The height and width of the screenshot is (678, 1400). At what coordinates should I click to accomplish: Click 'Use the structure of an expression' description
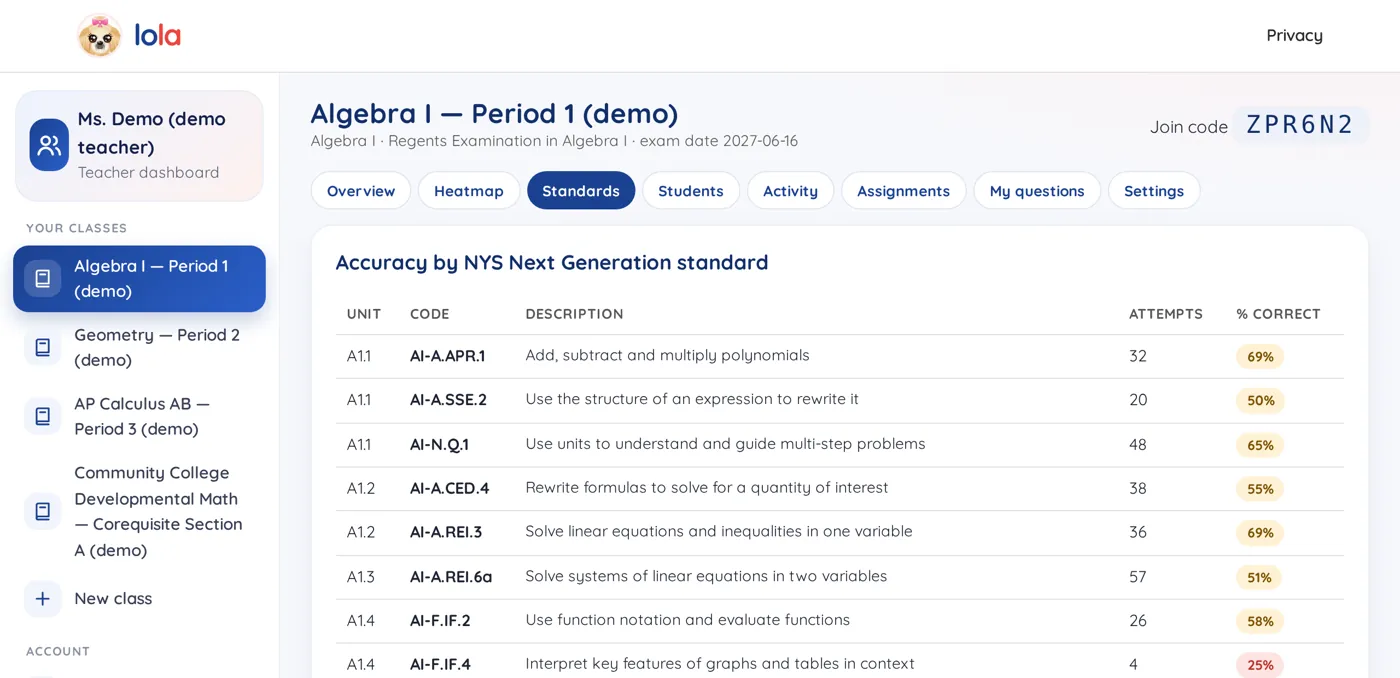(x=692, y=399)
